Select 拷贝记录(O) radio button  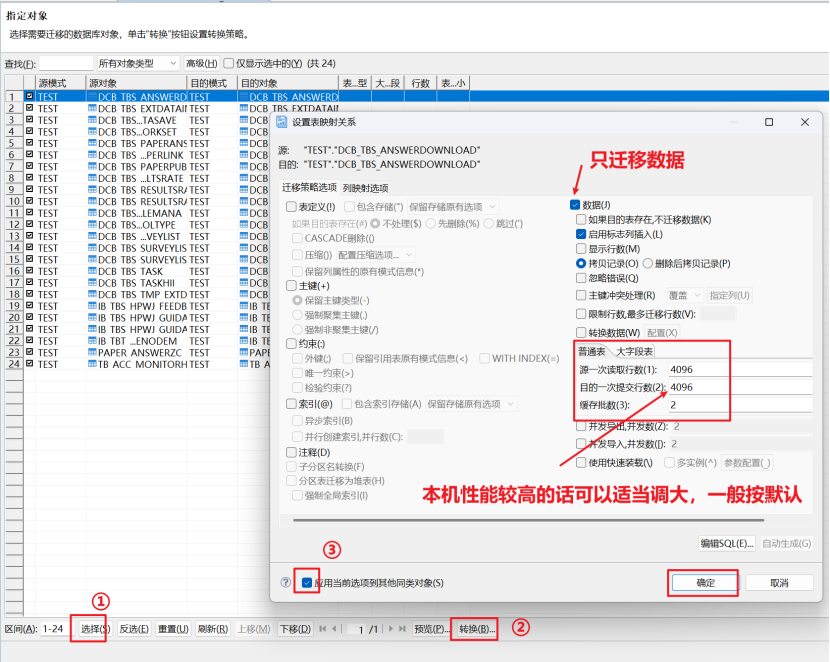click(x=581, y=264)
